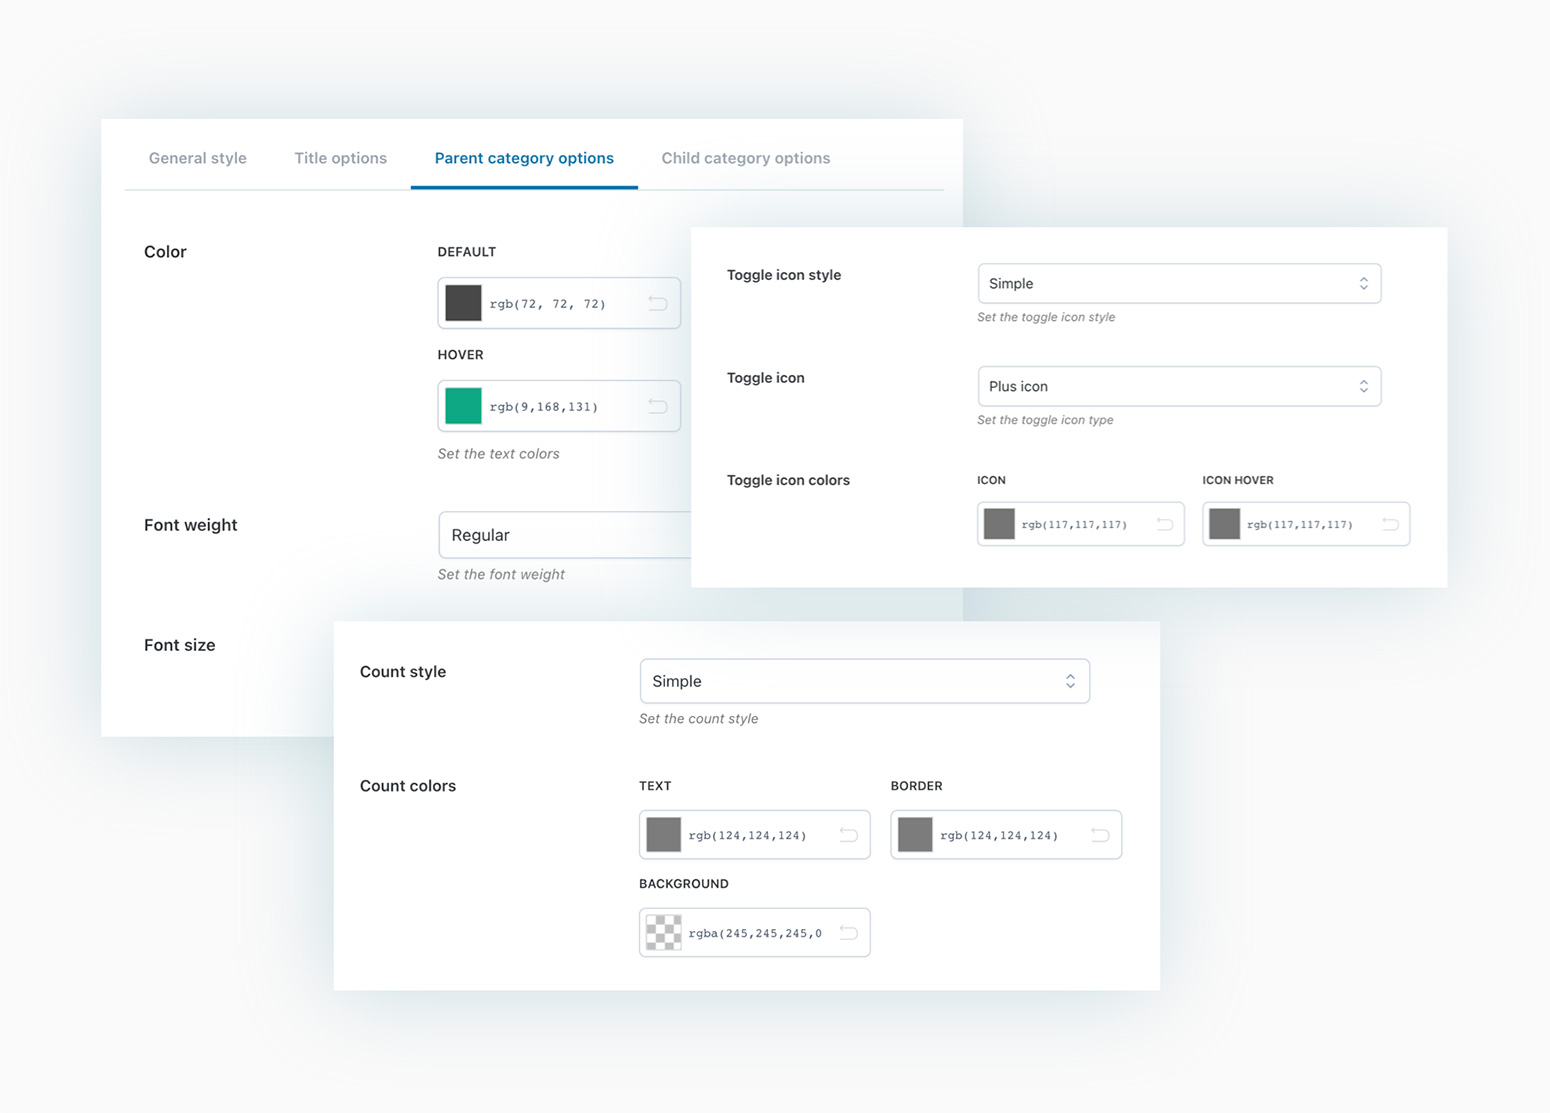The height and width of the screenshot is (1113, 1550).
Task: Click the stepper chevrons on Toggle icon style
Action: point(1363,283)
